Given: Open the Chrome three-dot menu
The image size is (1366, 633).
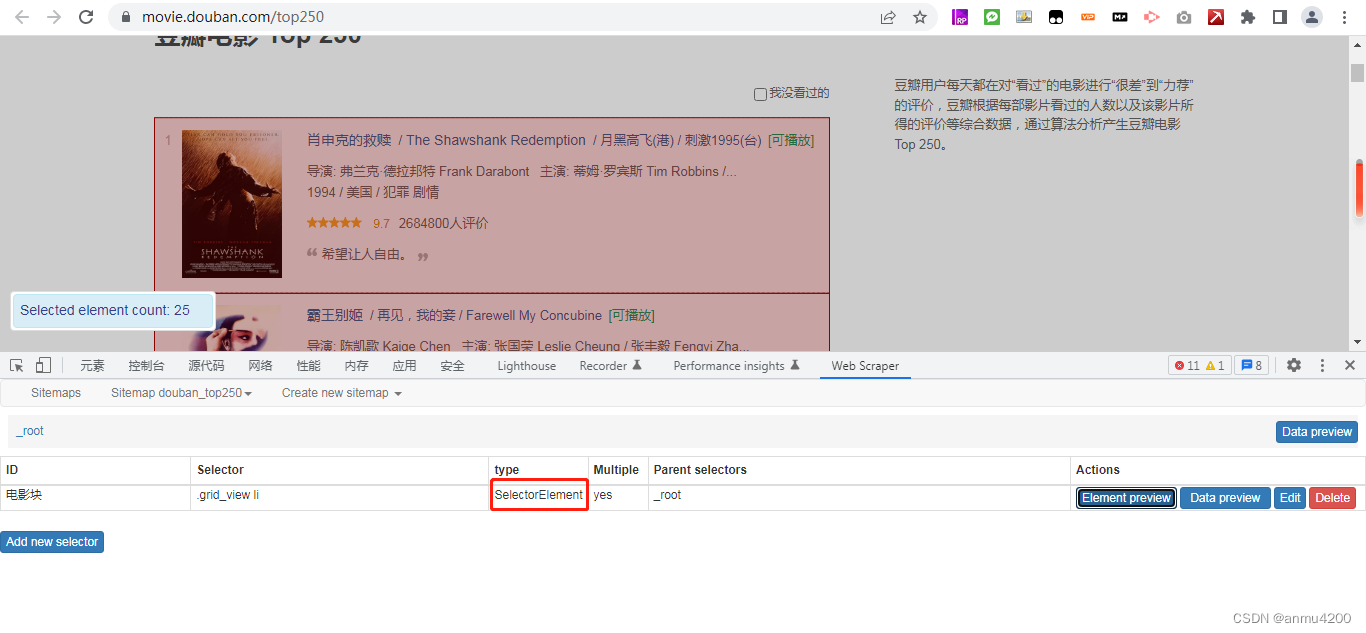Looking at the screenshot, I should tap(1344, 17).
